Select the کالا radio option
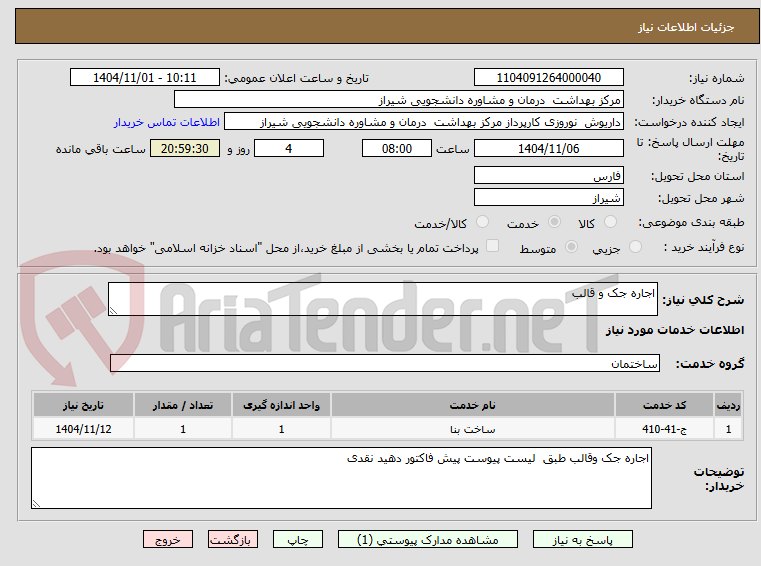This screenshot has height=566, width=761. pos(610,222)
